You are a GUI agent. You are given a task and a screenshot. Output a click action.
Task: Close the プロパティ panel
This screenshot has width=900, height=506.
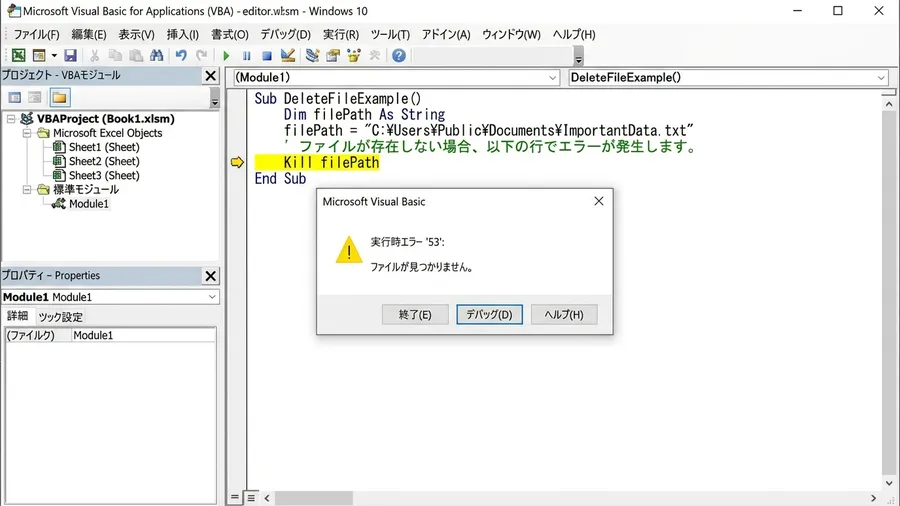[211, 276]
